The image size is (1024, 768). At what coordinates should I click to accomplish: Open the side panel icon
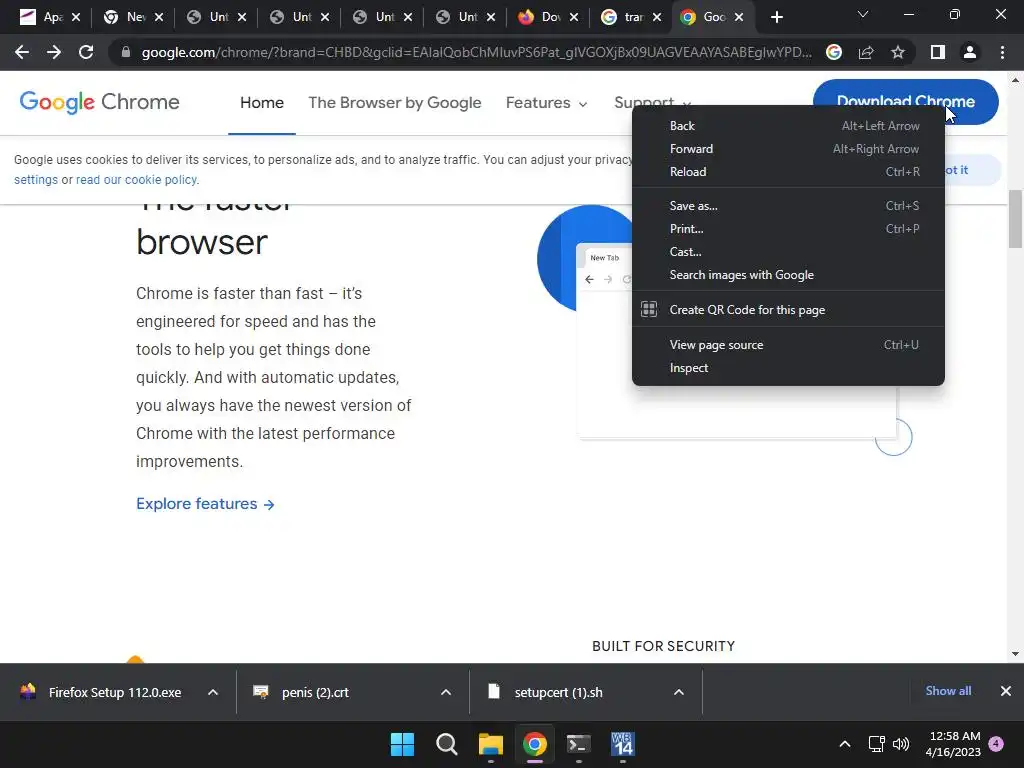[938, 52]
